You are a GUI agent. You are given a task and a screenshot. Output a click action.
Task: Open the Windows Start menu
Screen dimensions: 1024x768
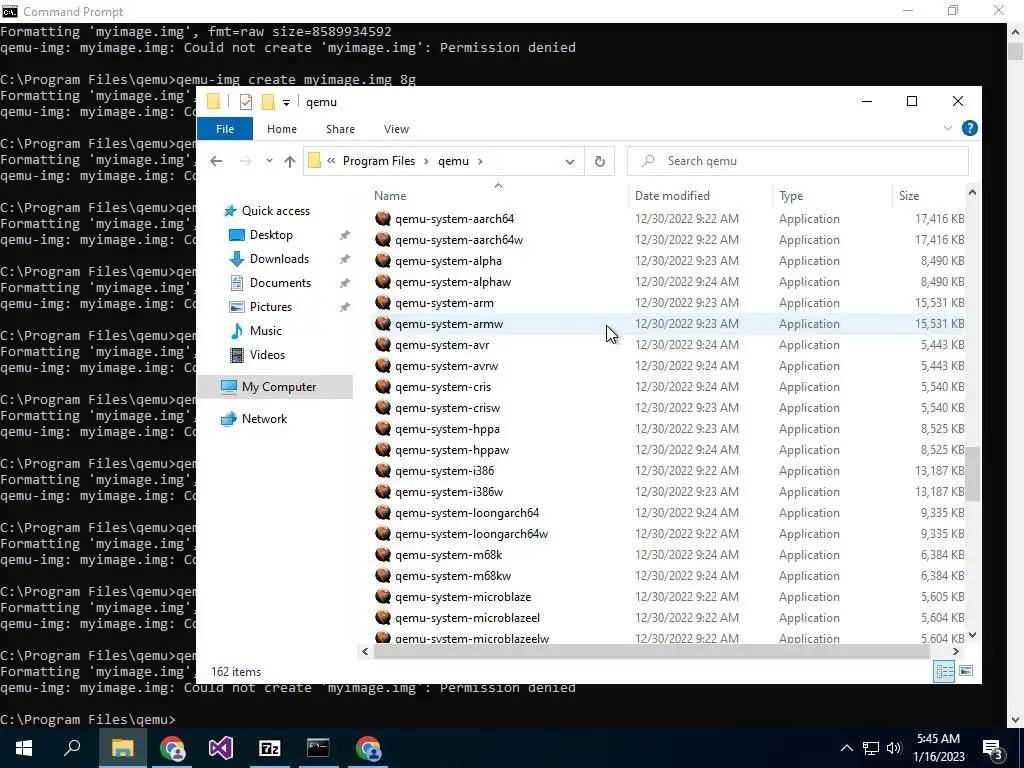pos(24,748)
